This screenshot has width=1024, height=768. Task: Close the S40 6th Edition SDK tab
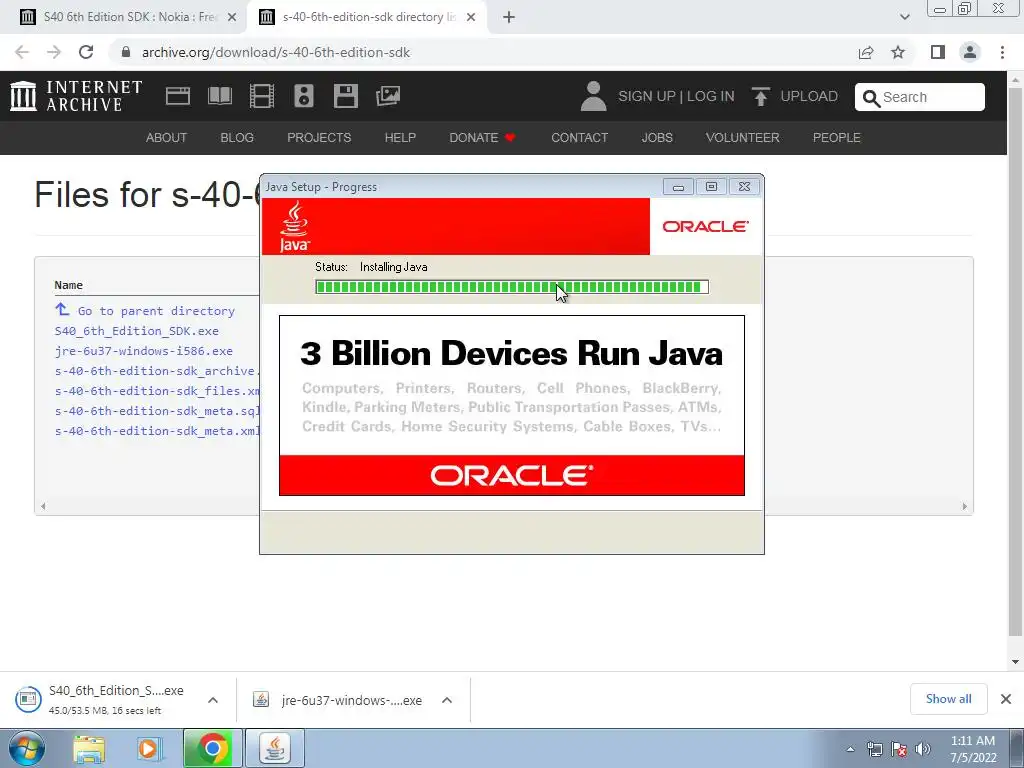[232, 18]
